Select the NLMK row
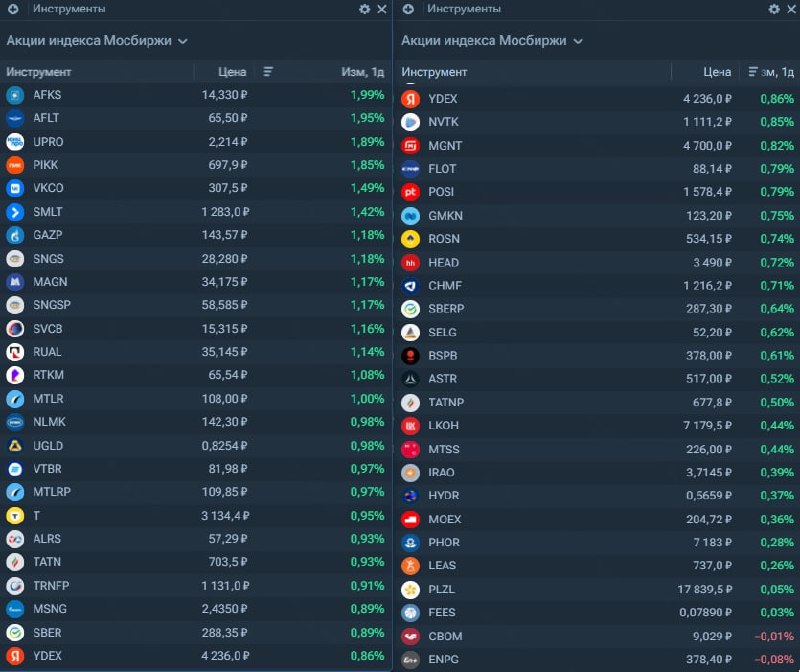This screenshot has height=672, width=800. (196, 422)
